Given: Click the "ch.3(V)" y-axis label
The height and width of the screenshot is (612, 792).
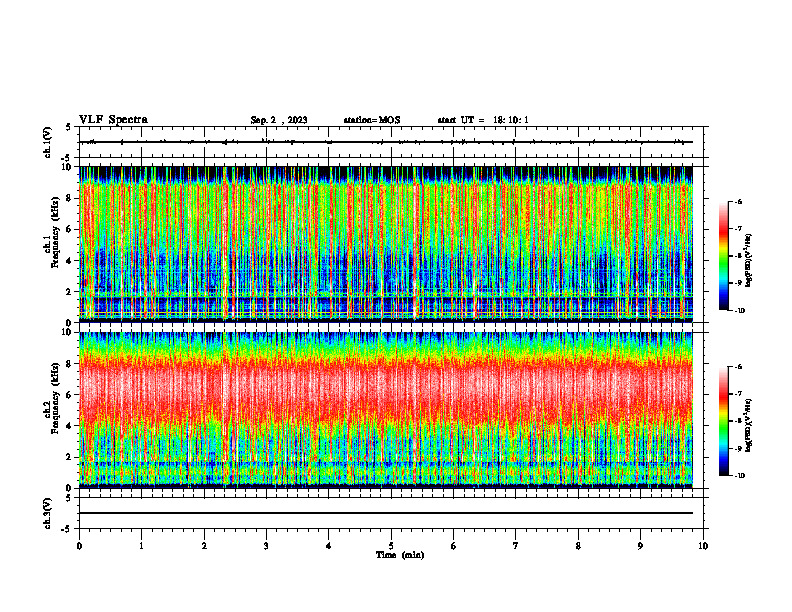Looking at the screenshot, I should [48, 513].
